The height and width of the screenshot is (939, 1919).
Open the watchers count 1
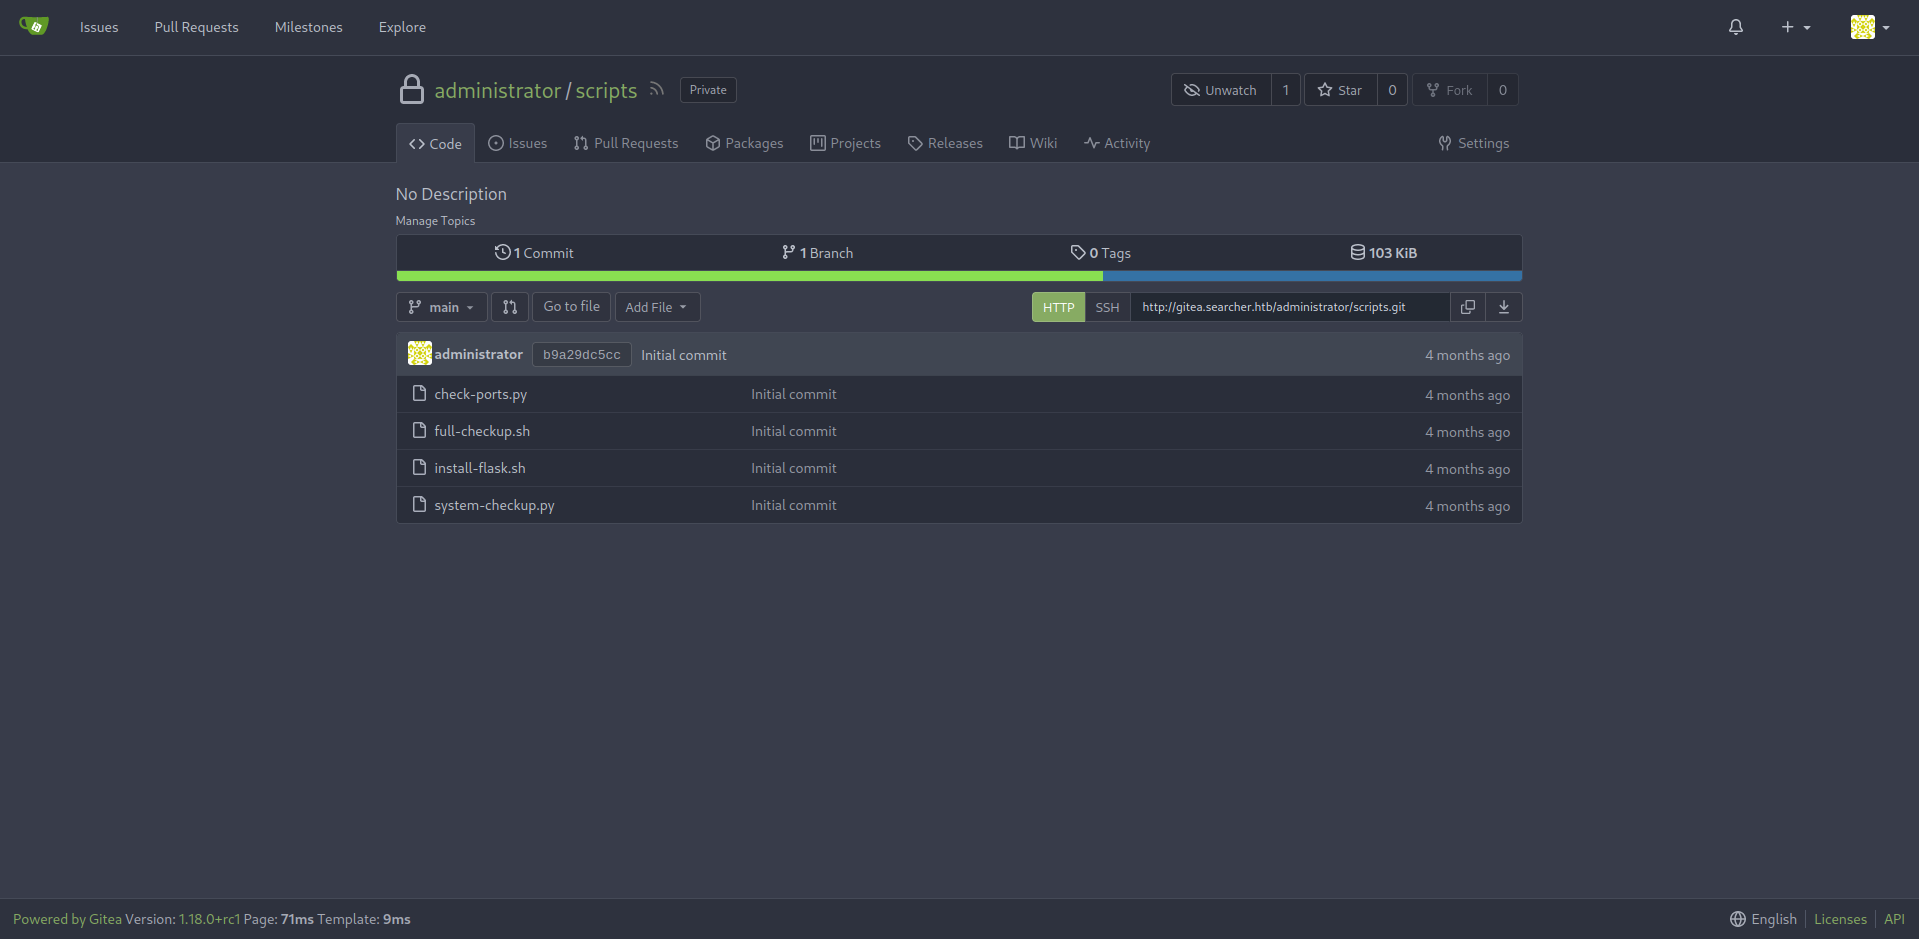1286,90
